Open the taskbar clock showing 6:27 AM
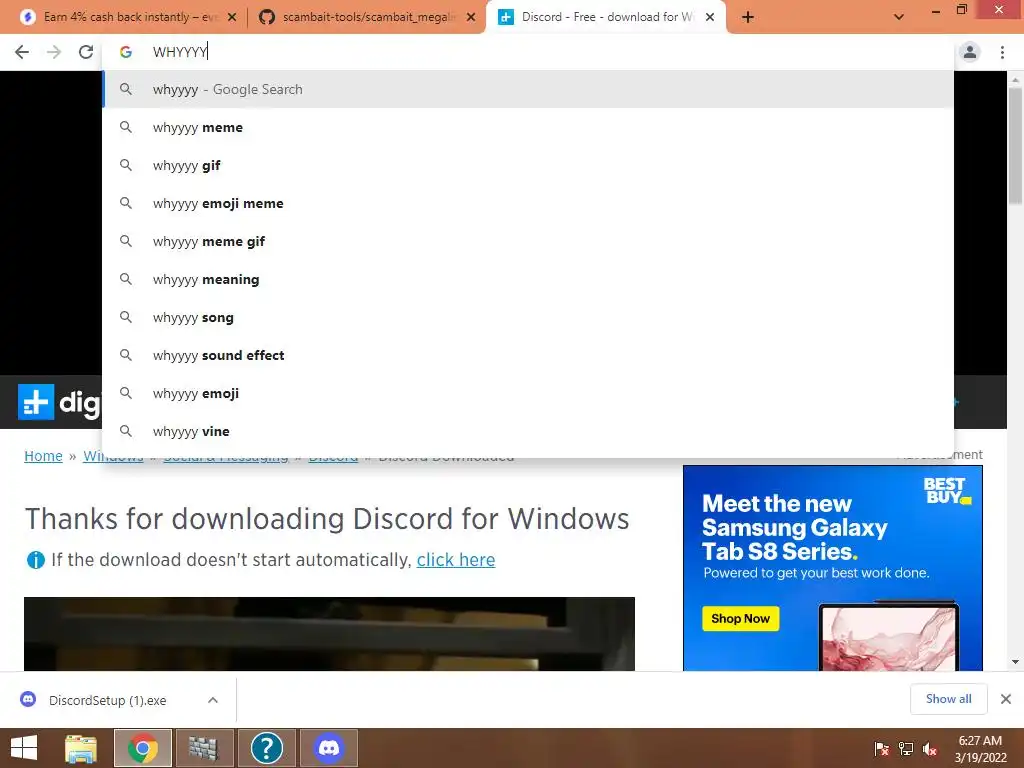1024x768 pixels. [980, 748]
